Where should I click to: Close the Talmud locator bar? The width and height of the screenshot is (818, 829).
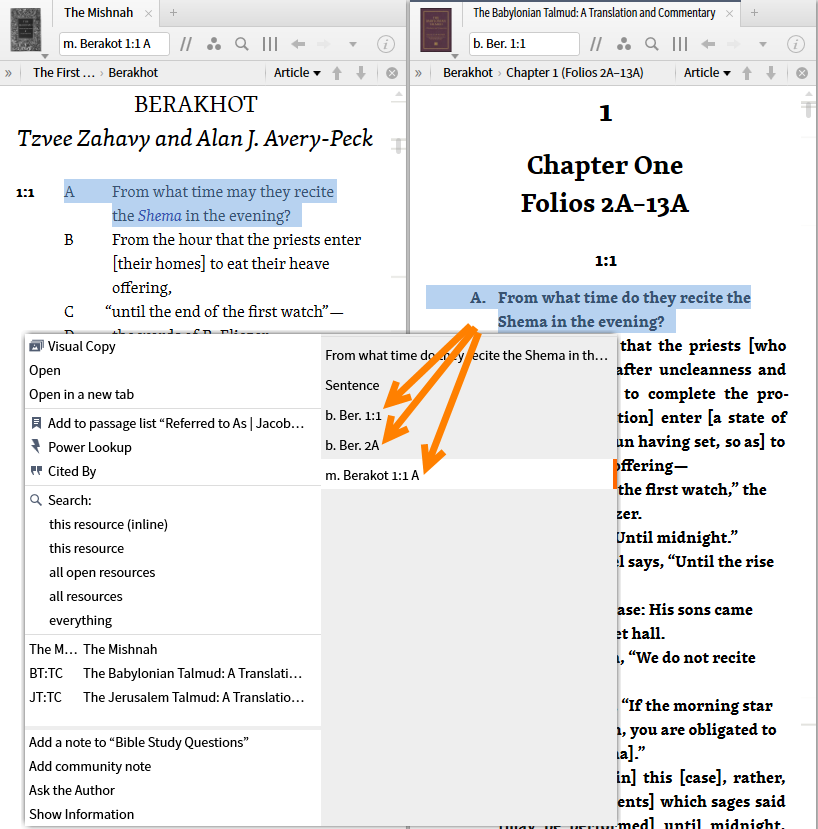pyautogui.click(x=802, y=73)
